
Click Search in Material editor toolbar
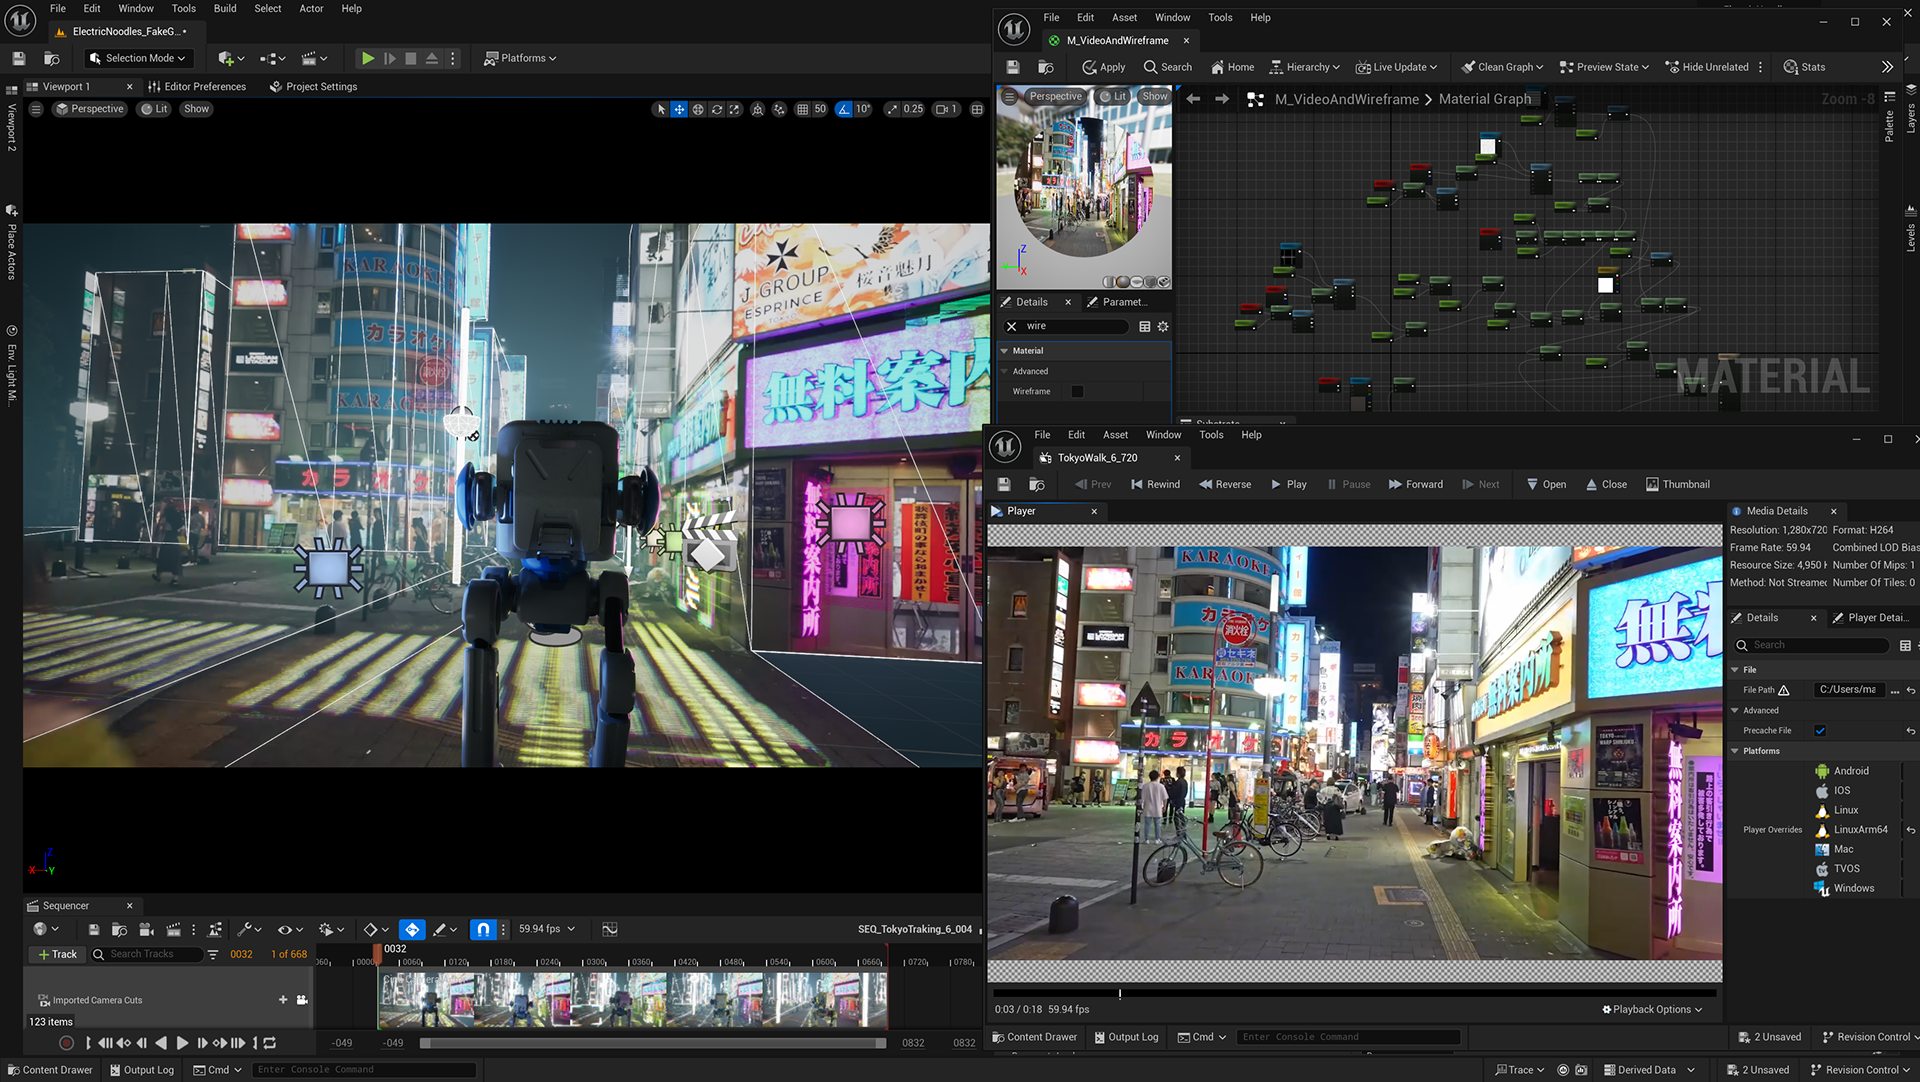[x=1168, y=67]
